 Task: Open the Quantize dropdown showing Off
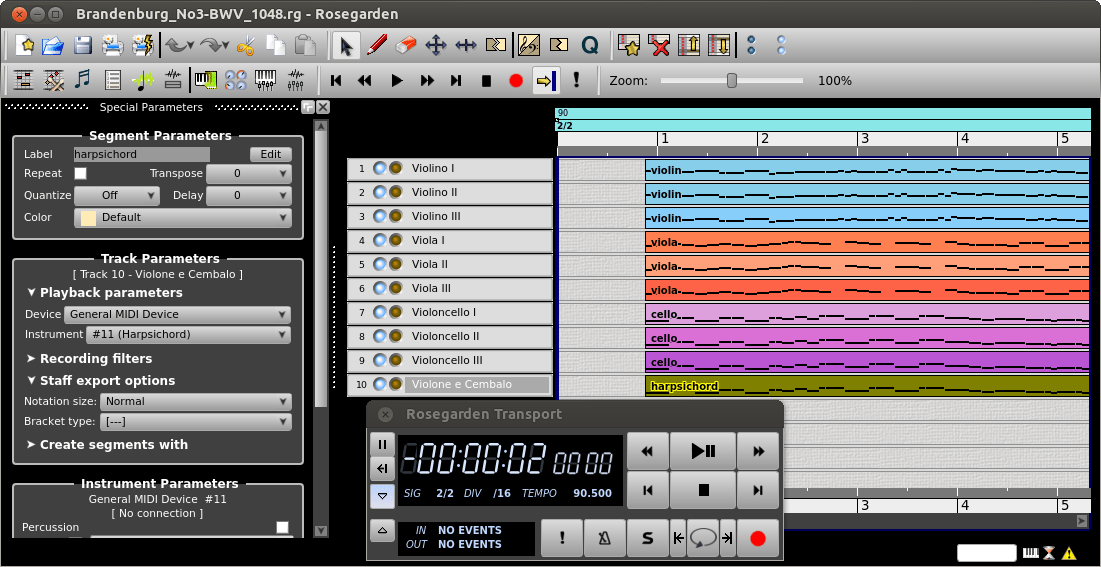(117, 195)
